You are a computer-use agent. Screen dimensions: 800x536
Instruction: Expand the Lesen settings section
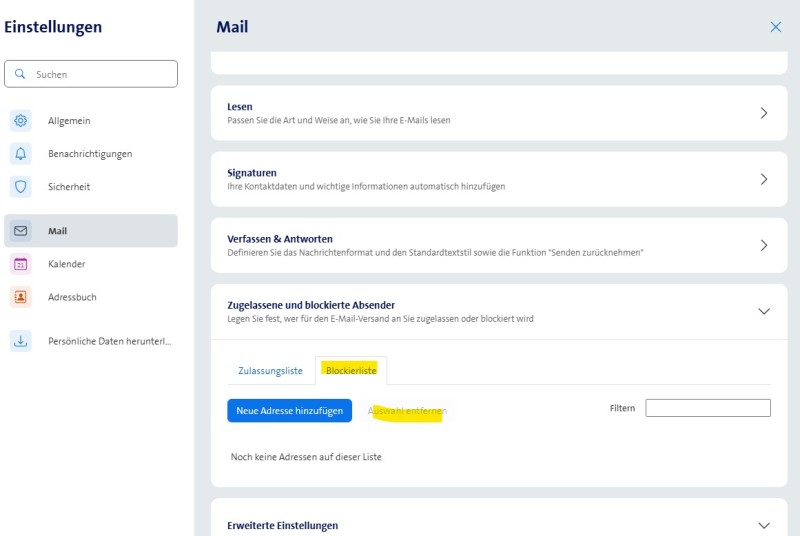pyautogui.click(x=764, y=113)
